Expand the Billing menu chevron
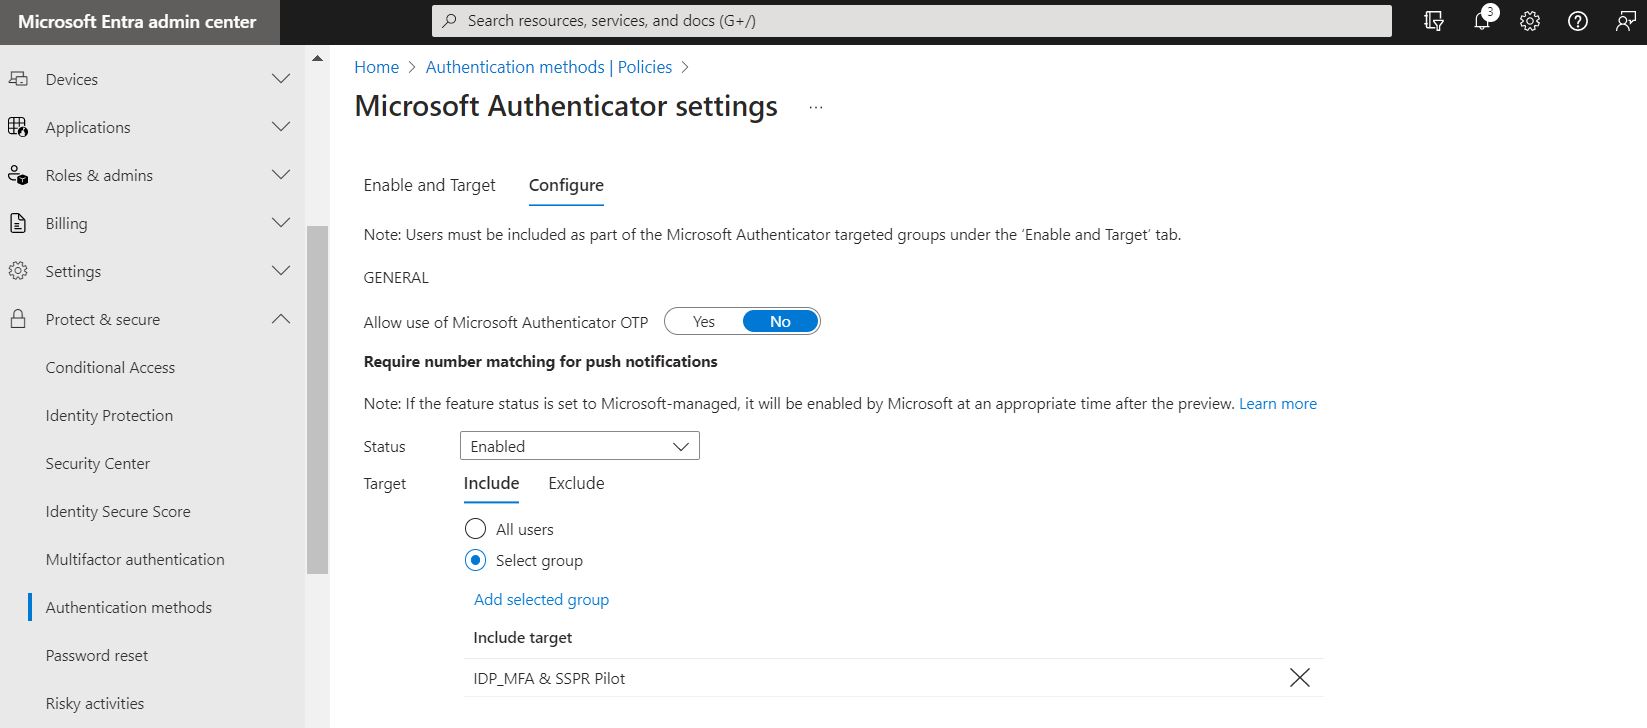1647x728 pixels. coord(281,223)
